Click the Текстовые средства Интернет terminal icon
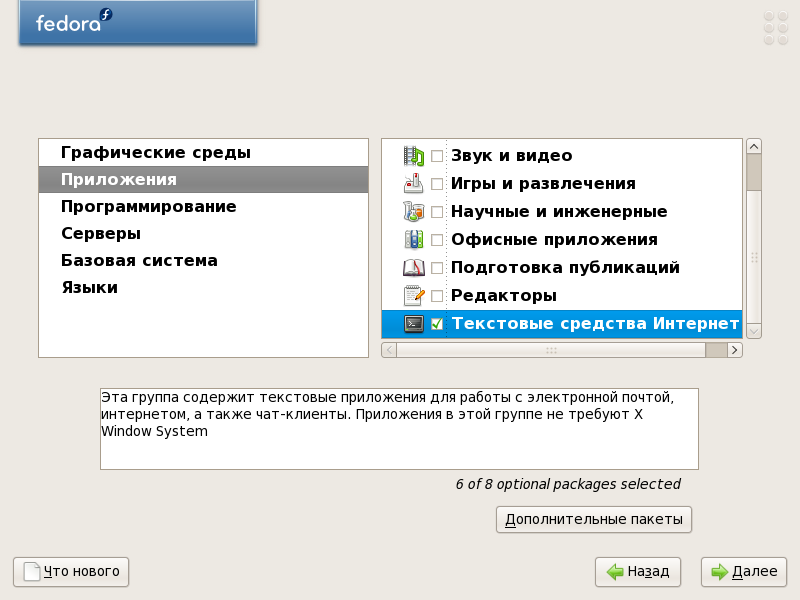 click(x=414, y=323)
